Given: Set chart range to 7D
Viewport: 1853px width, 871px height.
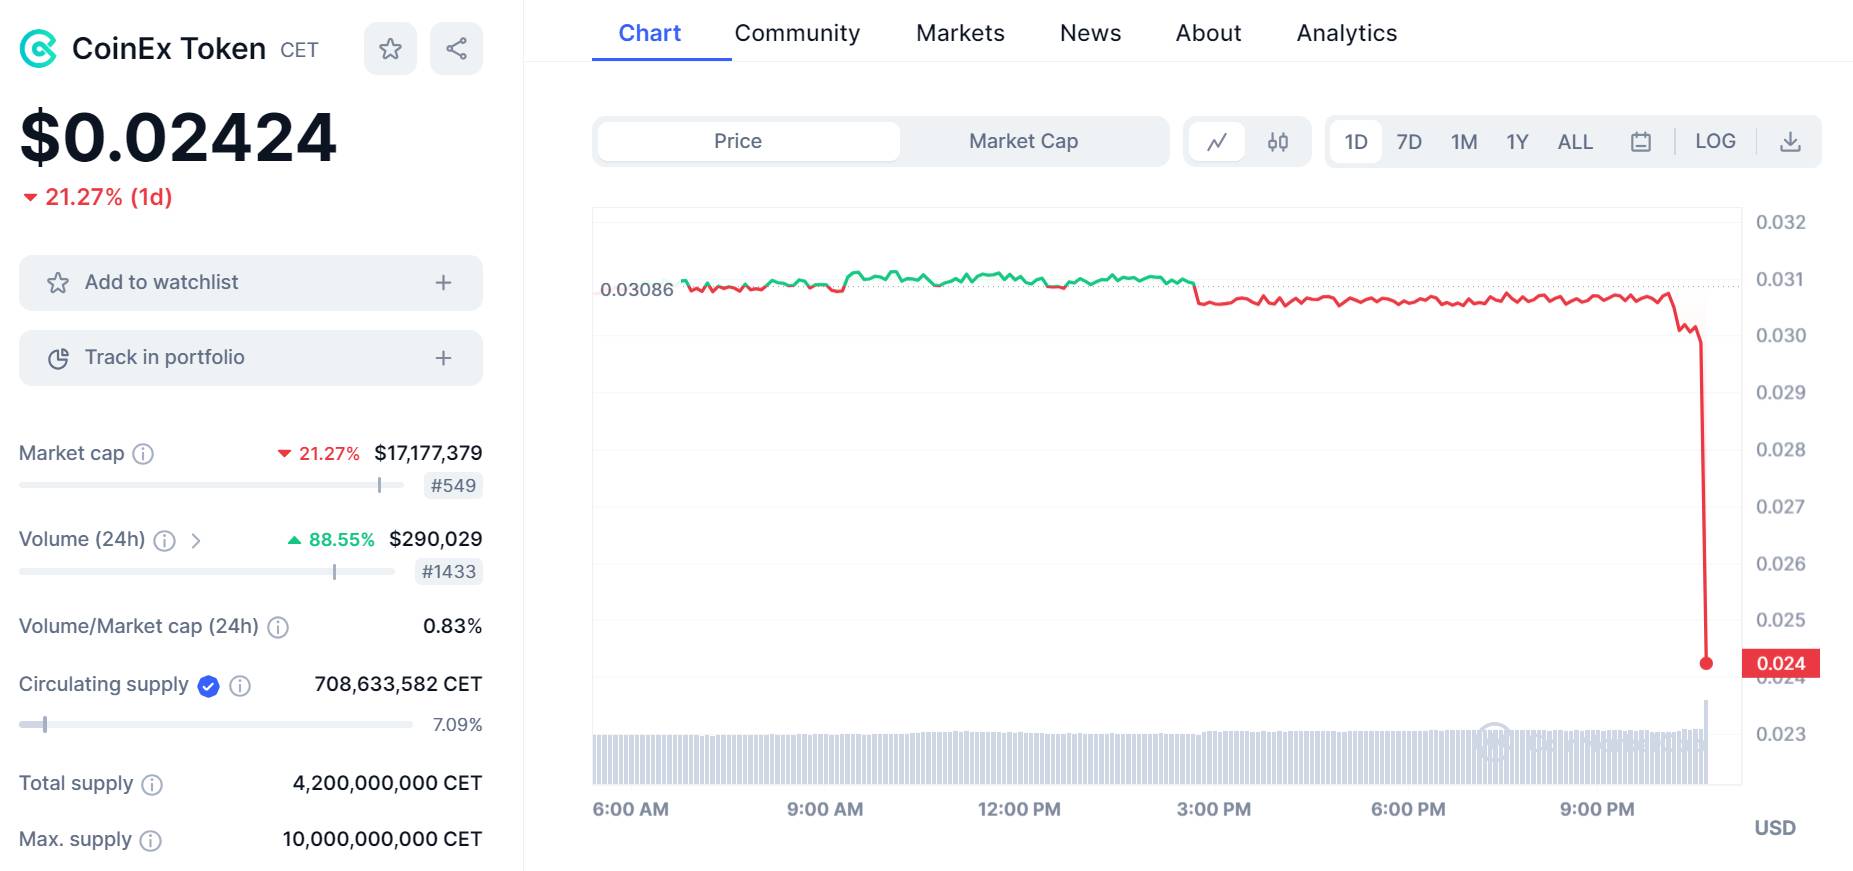Looking at the screenshot, I should 1409,141.
